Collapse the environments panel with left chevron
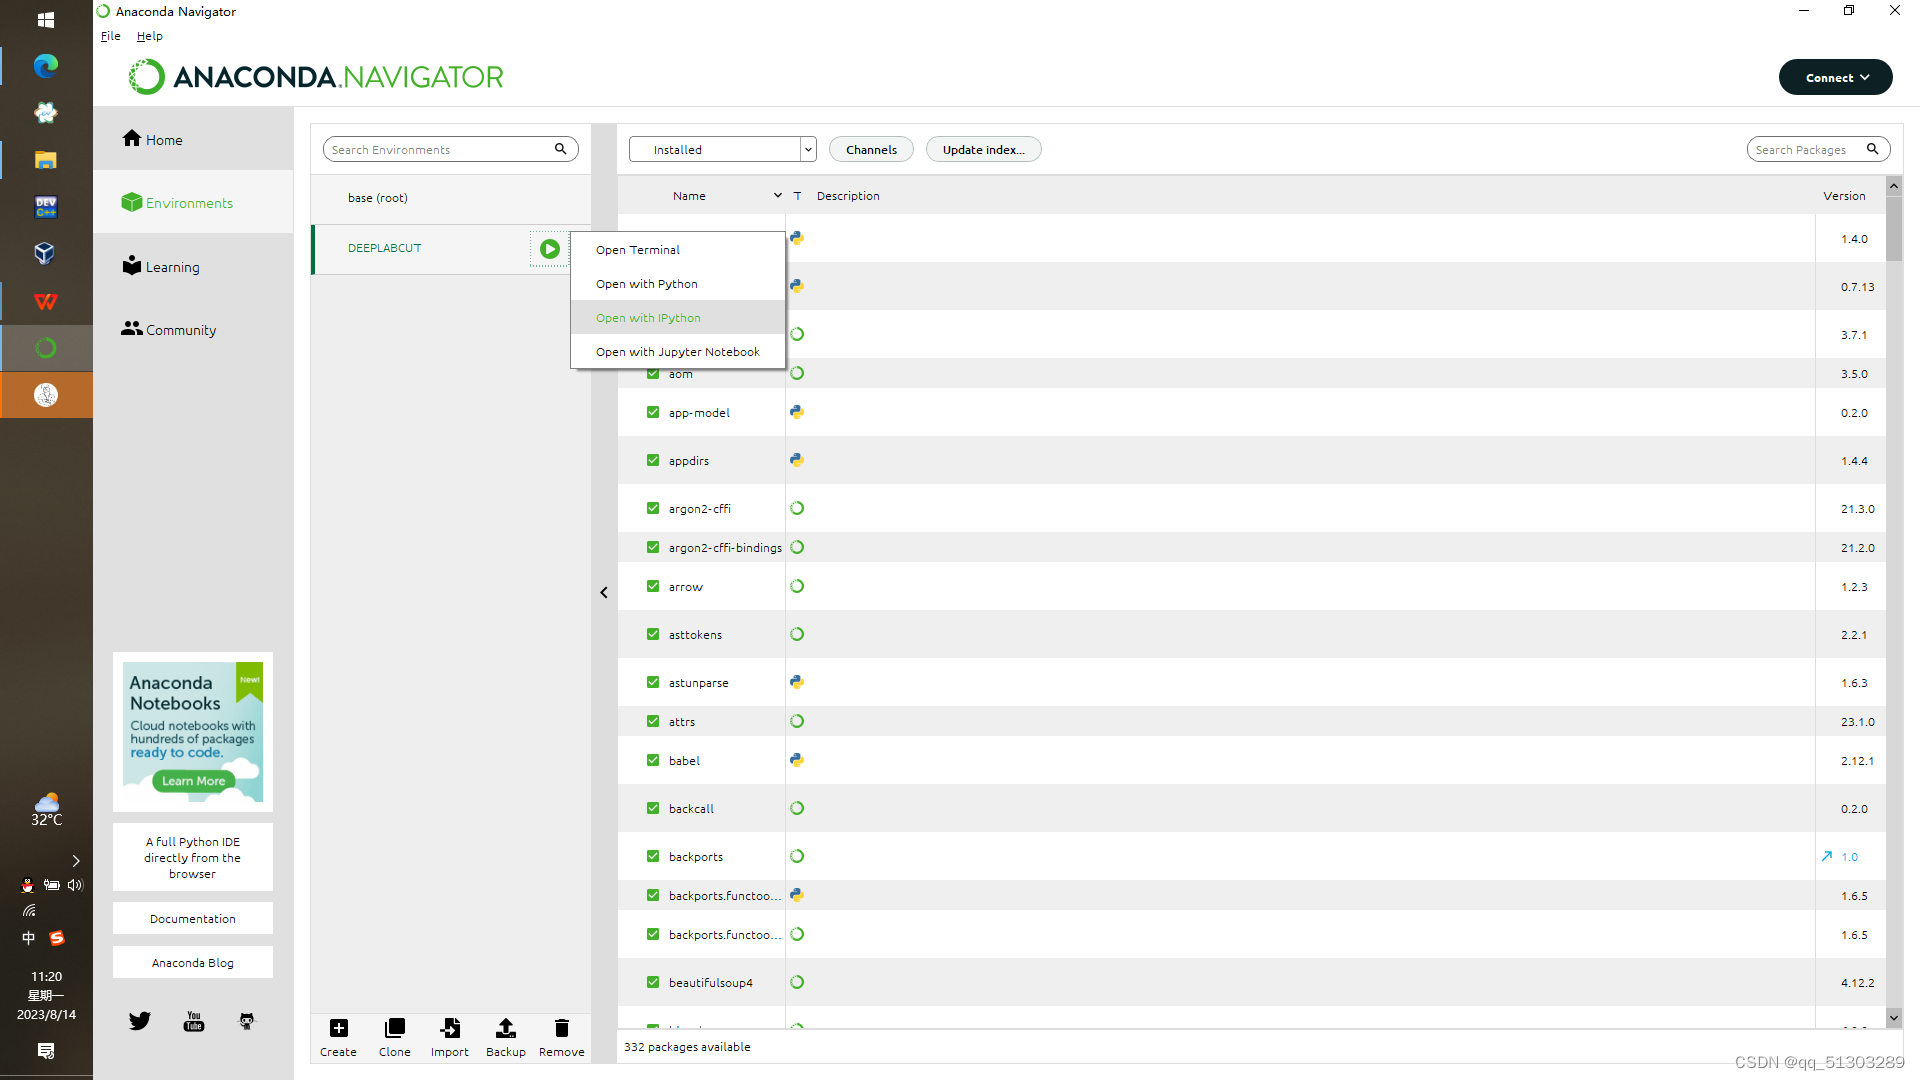 pos(604,593)
